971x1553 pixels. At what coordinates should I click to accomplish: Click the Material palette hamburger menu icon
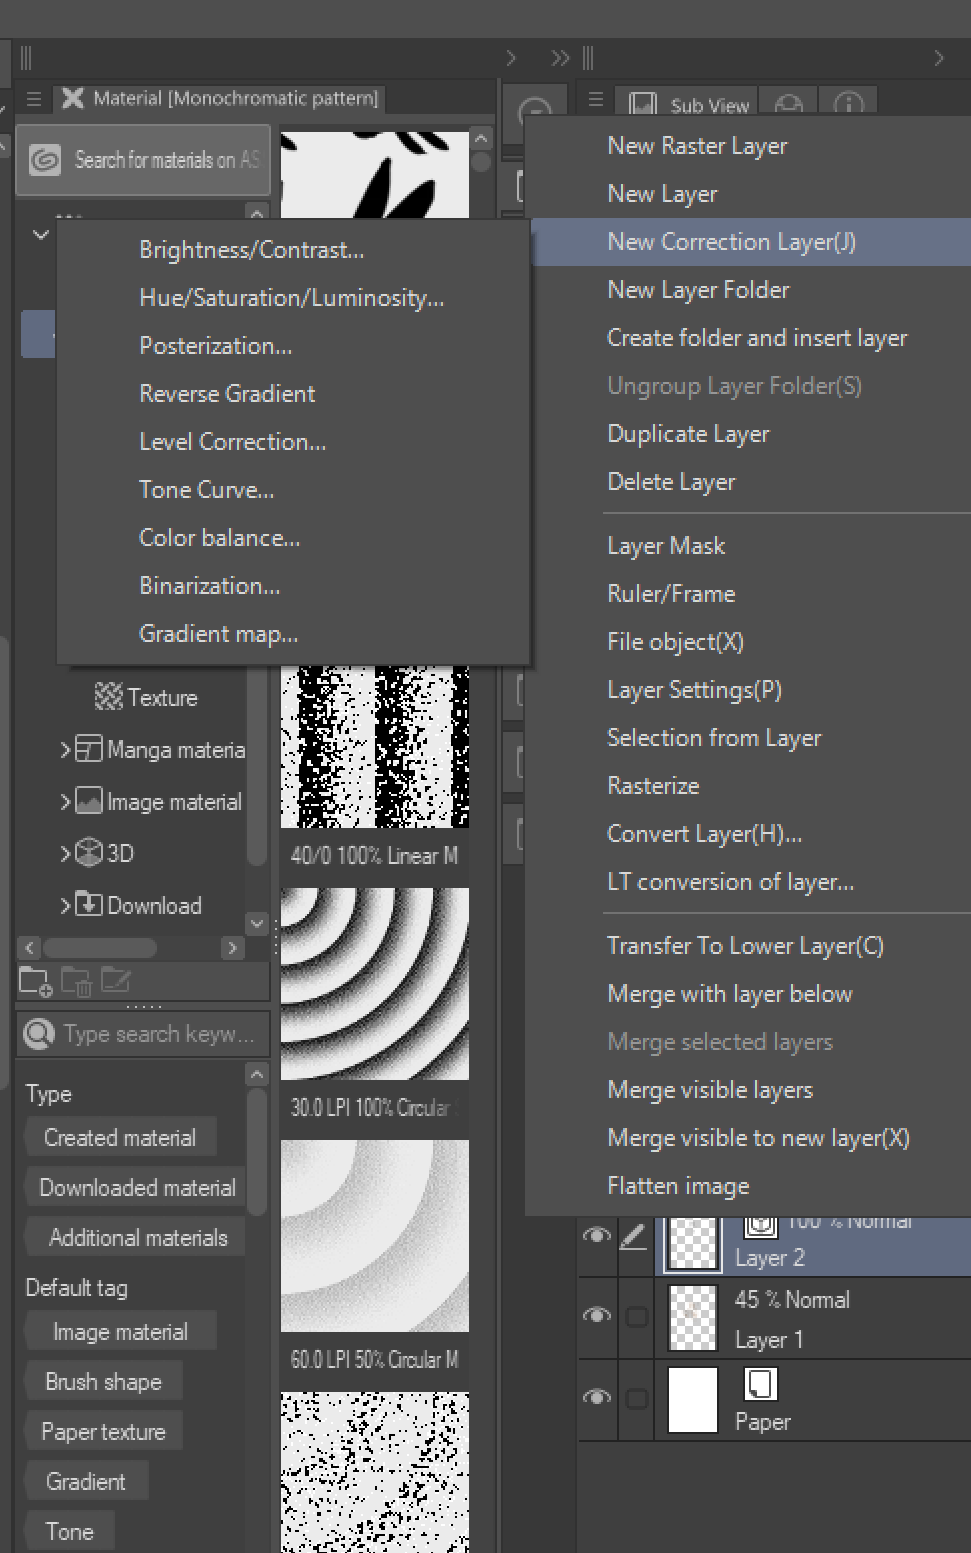pyautogui.click(x=33, y=99)
